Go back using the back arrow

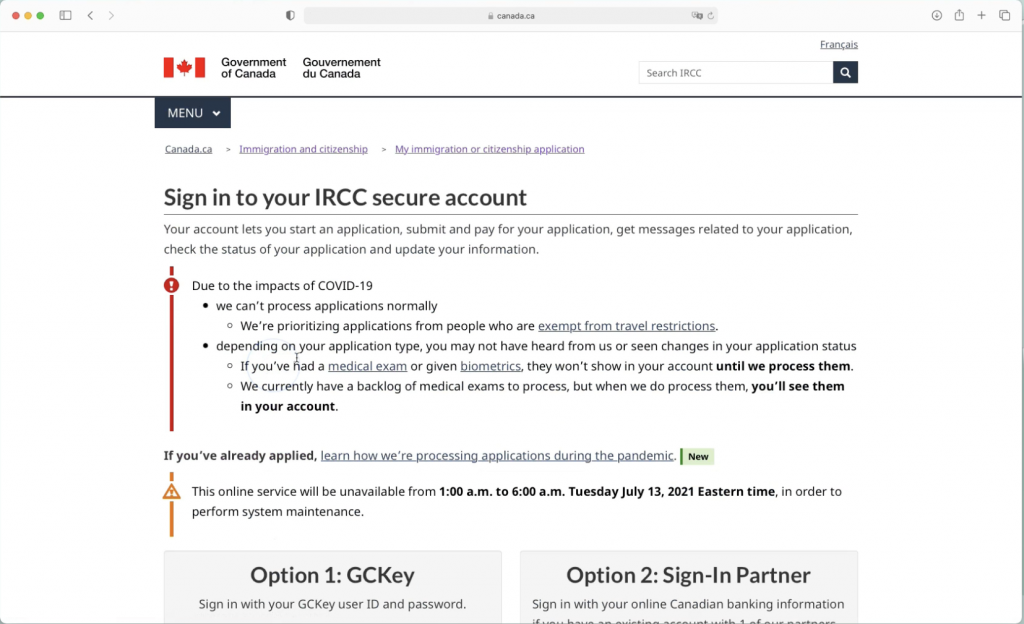point(90,16)
